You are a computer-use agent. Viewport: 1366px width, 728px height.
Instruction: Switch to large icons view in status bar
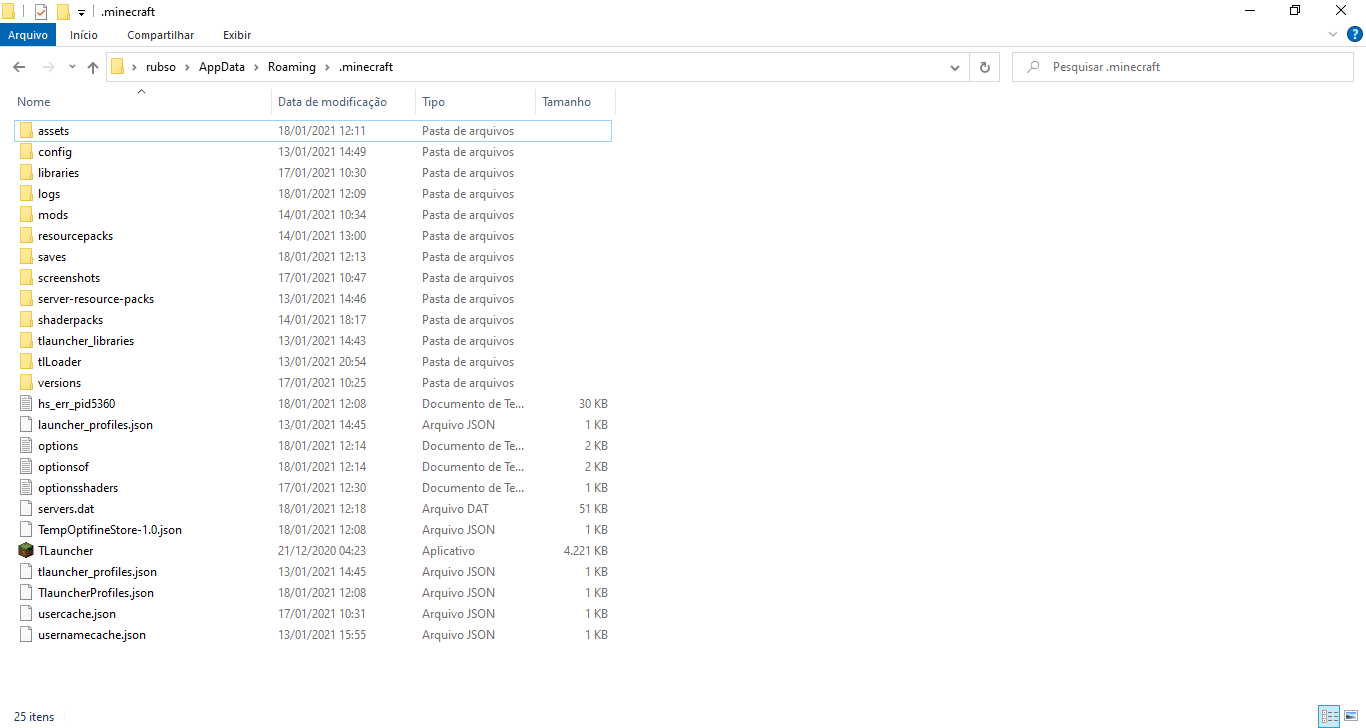click(x=1351, y=716)
